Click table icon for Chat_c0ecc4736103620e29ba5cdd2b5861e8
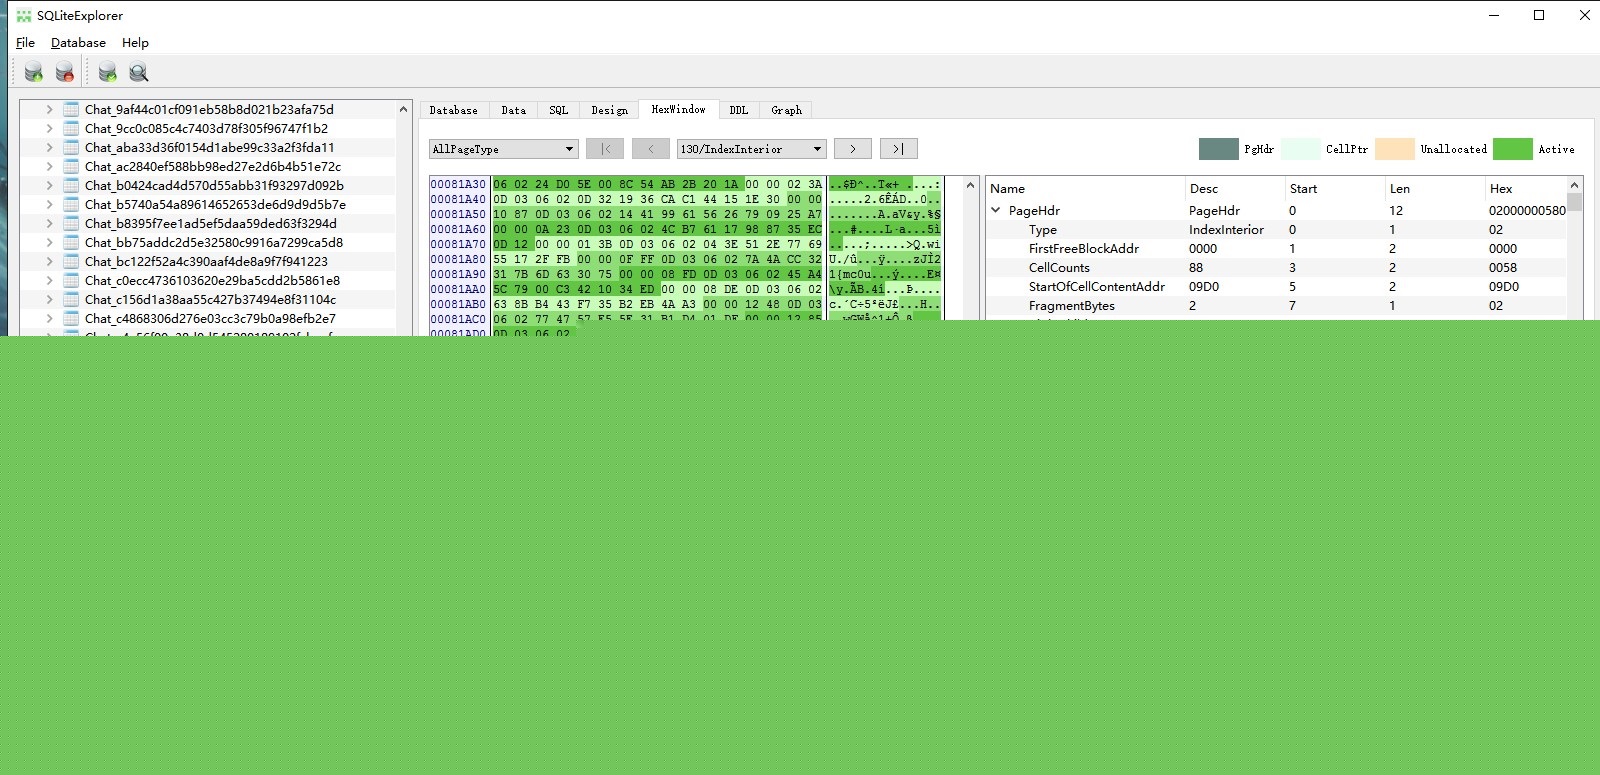This screenshot has height=775, width=1600. [x=71, y=281]
